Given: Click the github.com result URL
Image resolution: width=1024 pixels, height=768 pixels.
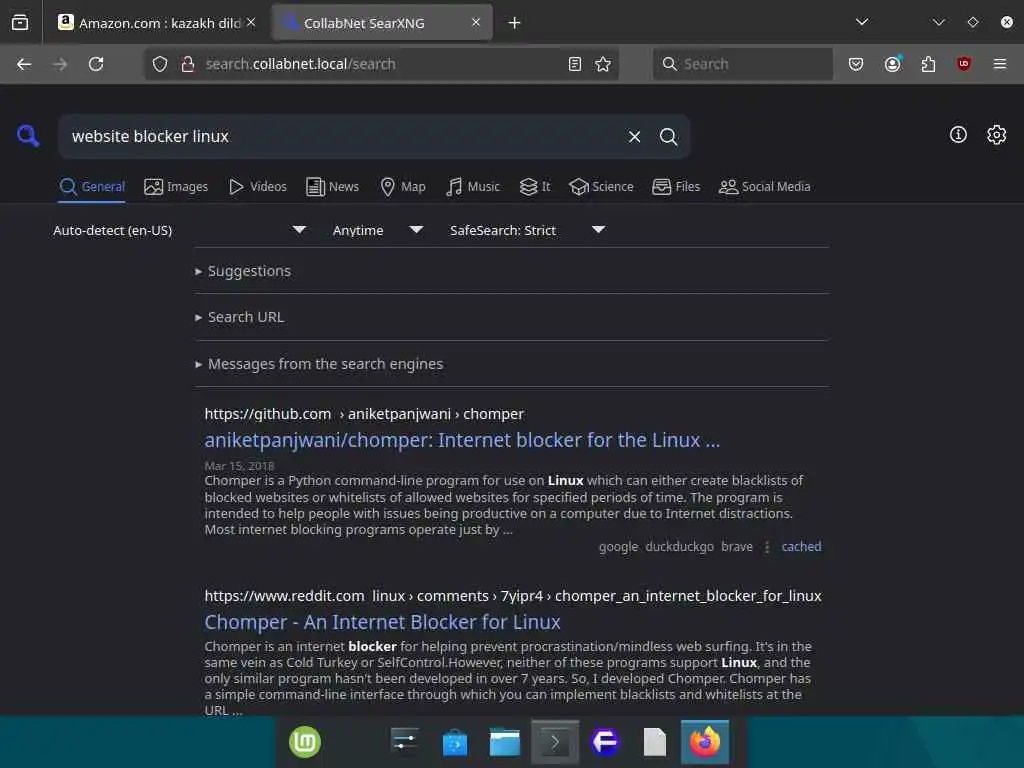Looking at the screenshot, I should click(x=364, y=414).
